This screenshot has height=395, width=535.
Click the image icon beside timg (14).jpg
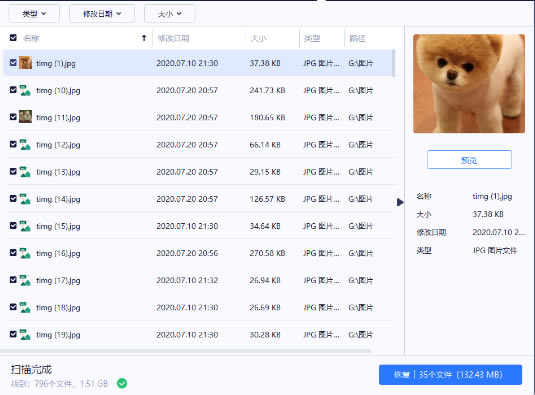tap(25, 199)
